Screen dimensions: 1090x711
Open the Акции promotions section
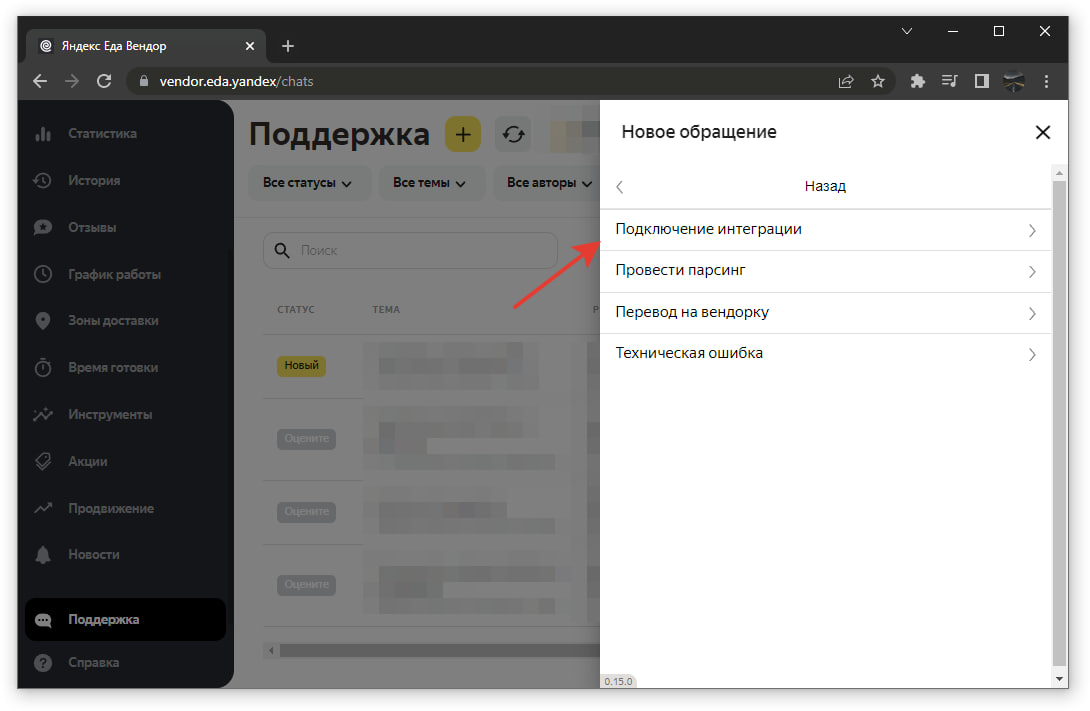88,461
